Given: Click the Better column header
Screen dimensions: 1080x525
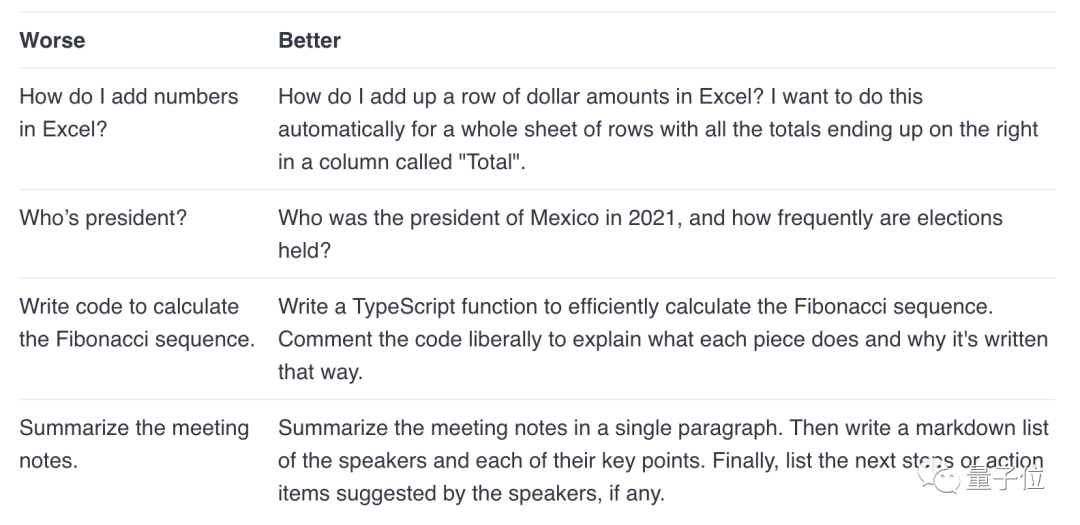Looking at the screenshot, I should 309,40.
